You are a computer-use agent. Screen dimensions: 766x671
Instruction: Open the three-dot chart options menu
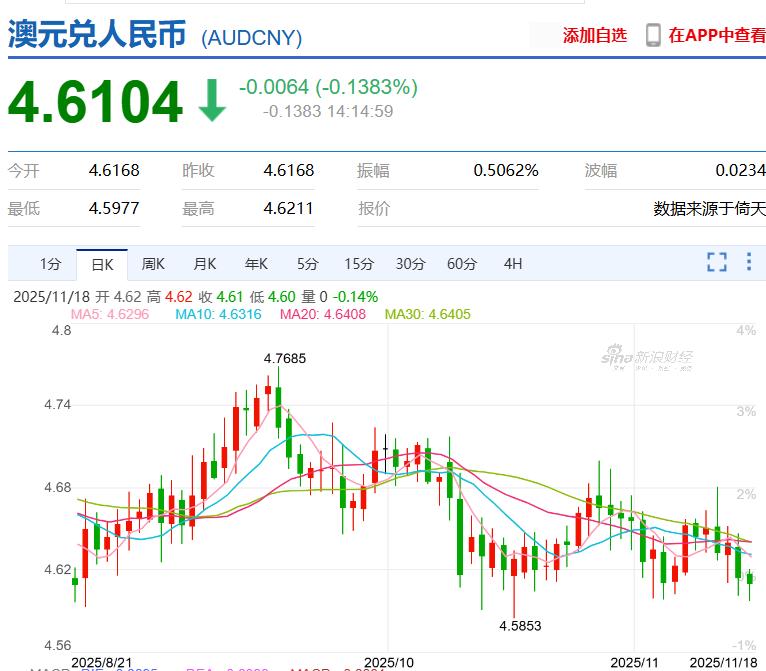(x=748, y=263)
